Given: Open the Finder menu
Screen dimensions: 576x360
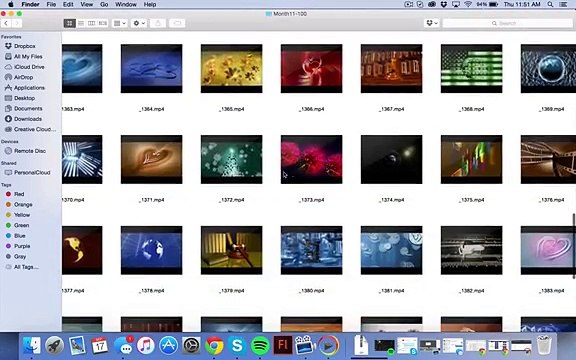Looking at the screenshot, I should point(30,4).
